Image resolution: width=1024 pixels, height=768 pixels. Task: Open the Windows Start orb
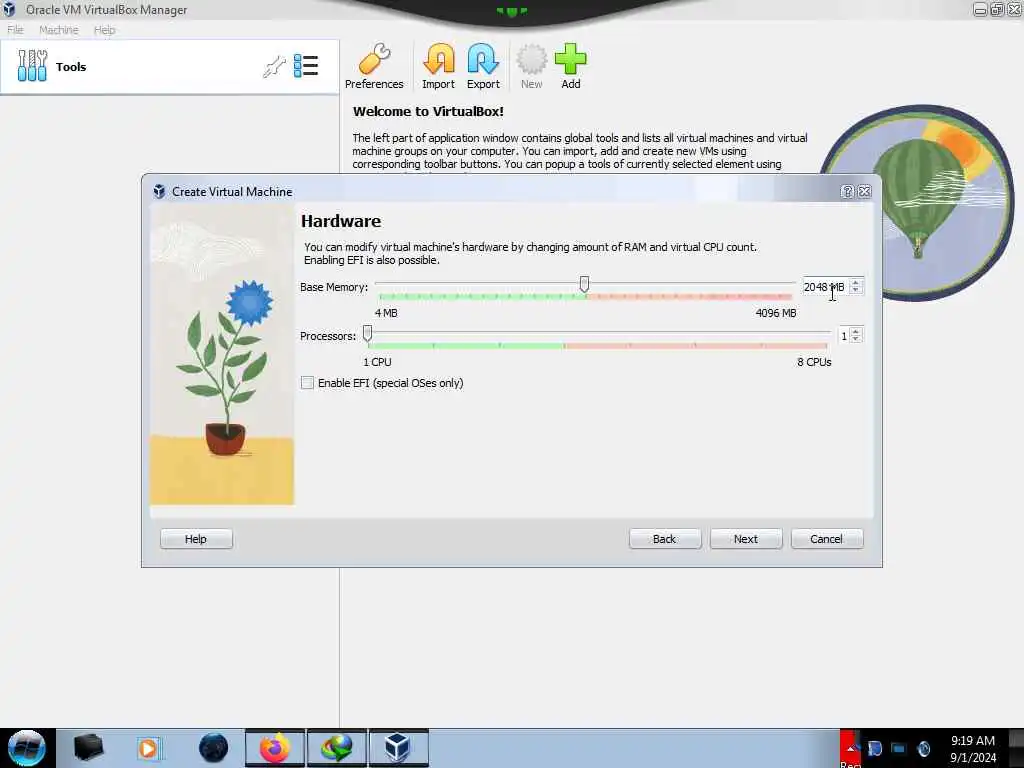(26, 748)
